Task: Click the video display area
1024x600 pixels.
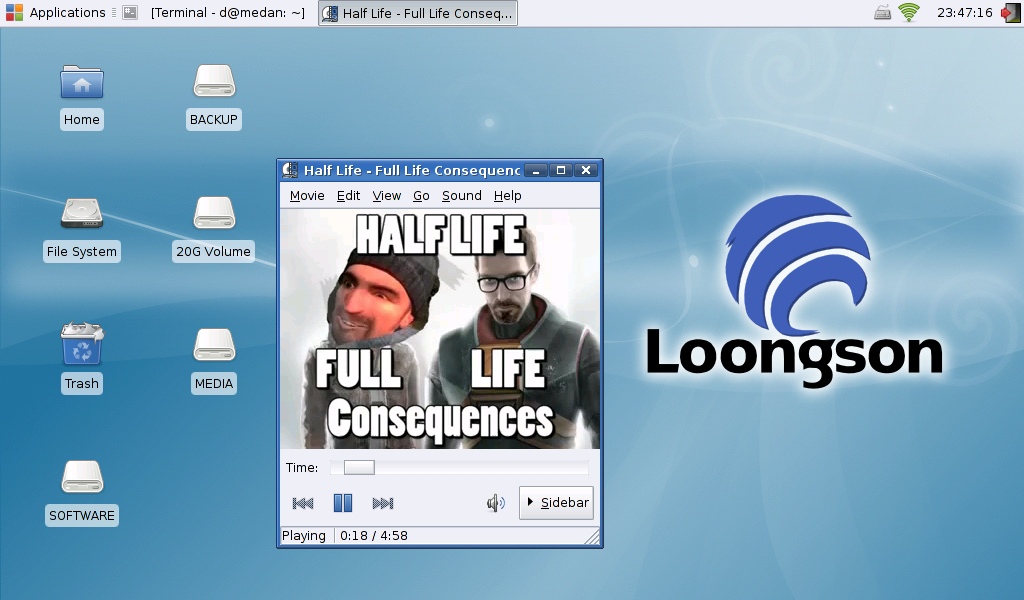Action: [x=440, y=329]
